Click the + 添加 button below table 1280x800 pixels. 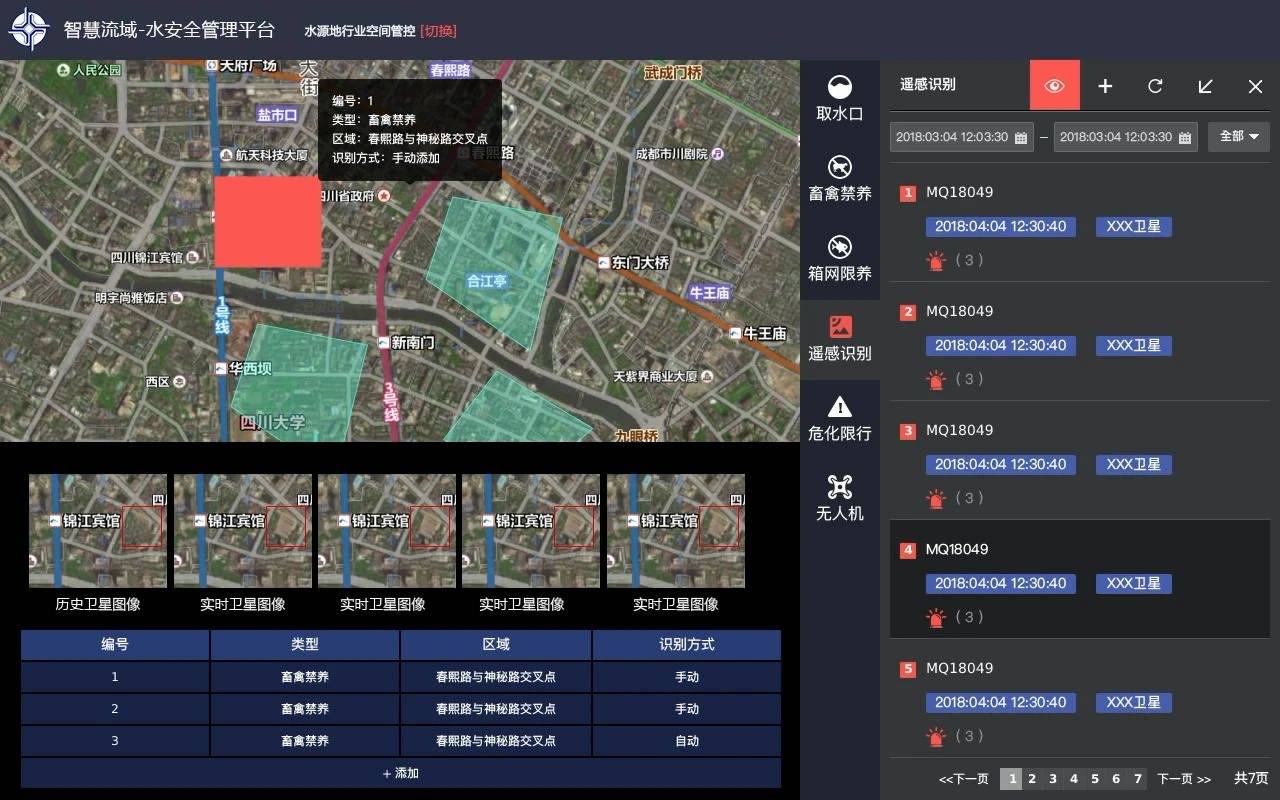pos(400,773)
